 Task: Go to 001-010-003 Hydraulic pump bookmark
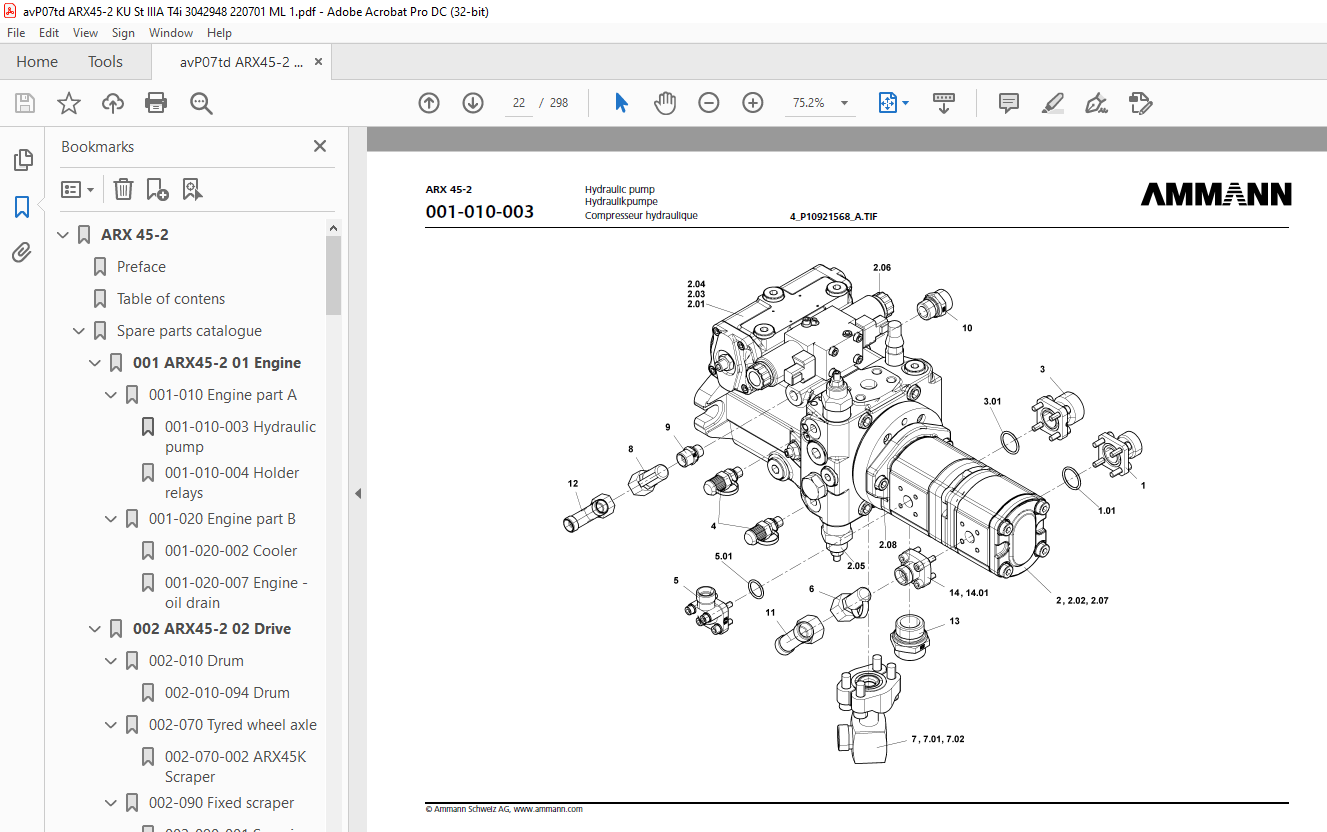pos(240,437)
